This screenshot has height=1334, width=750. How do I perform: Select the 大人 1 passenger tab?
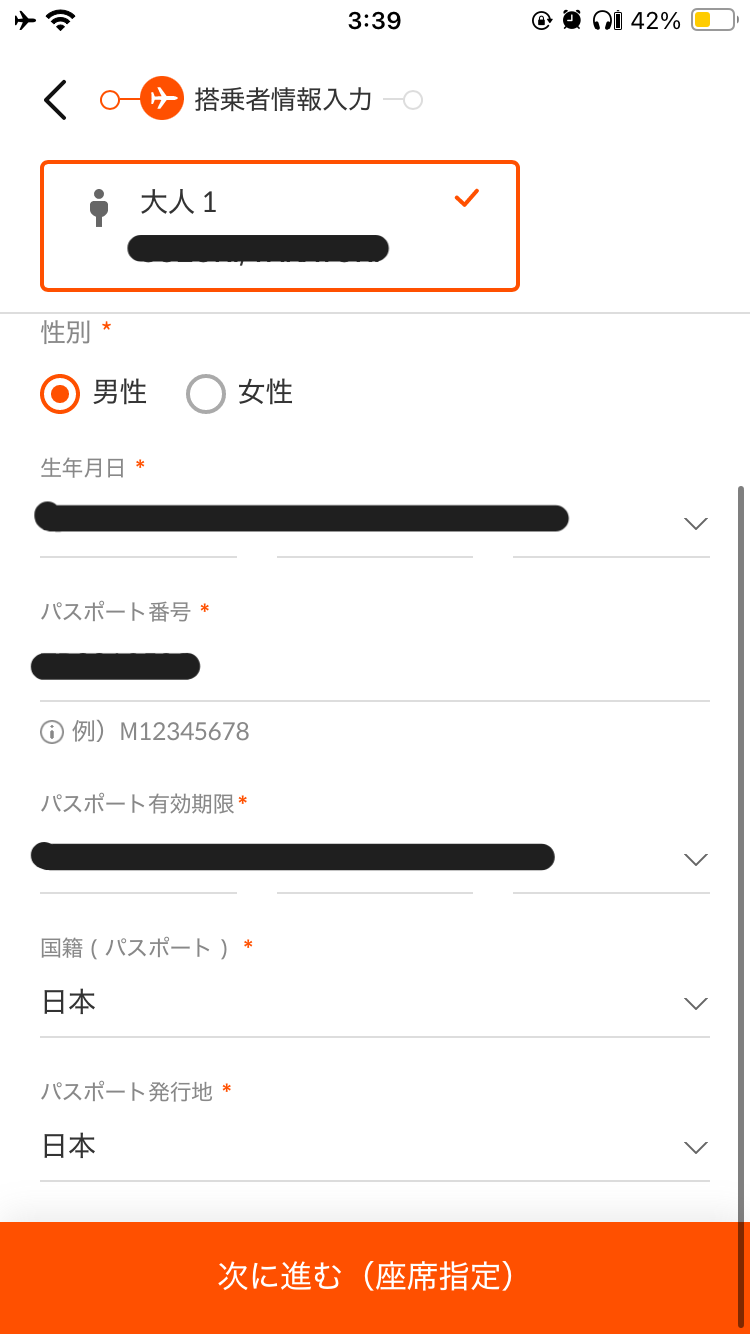(x=279, y=226)
